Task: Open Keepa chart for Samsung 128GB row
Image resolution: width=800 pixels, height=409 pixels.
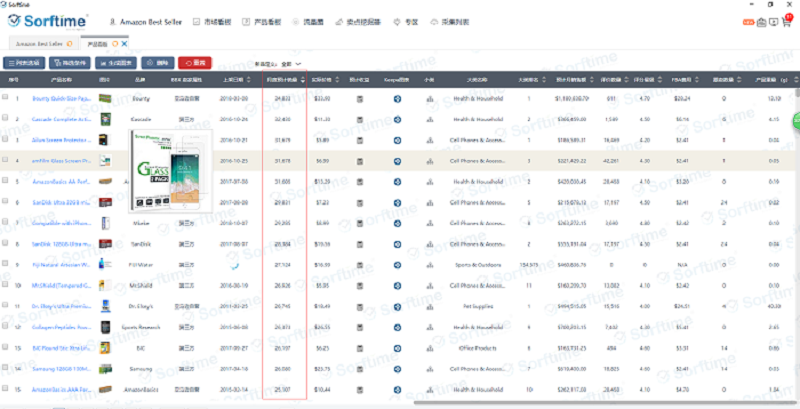Action: click(397, 369)
